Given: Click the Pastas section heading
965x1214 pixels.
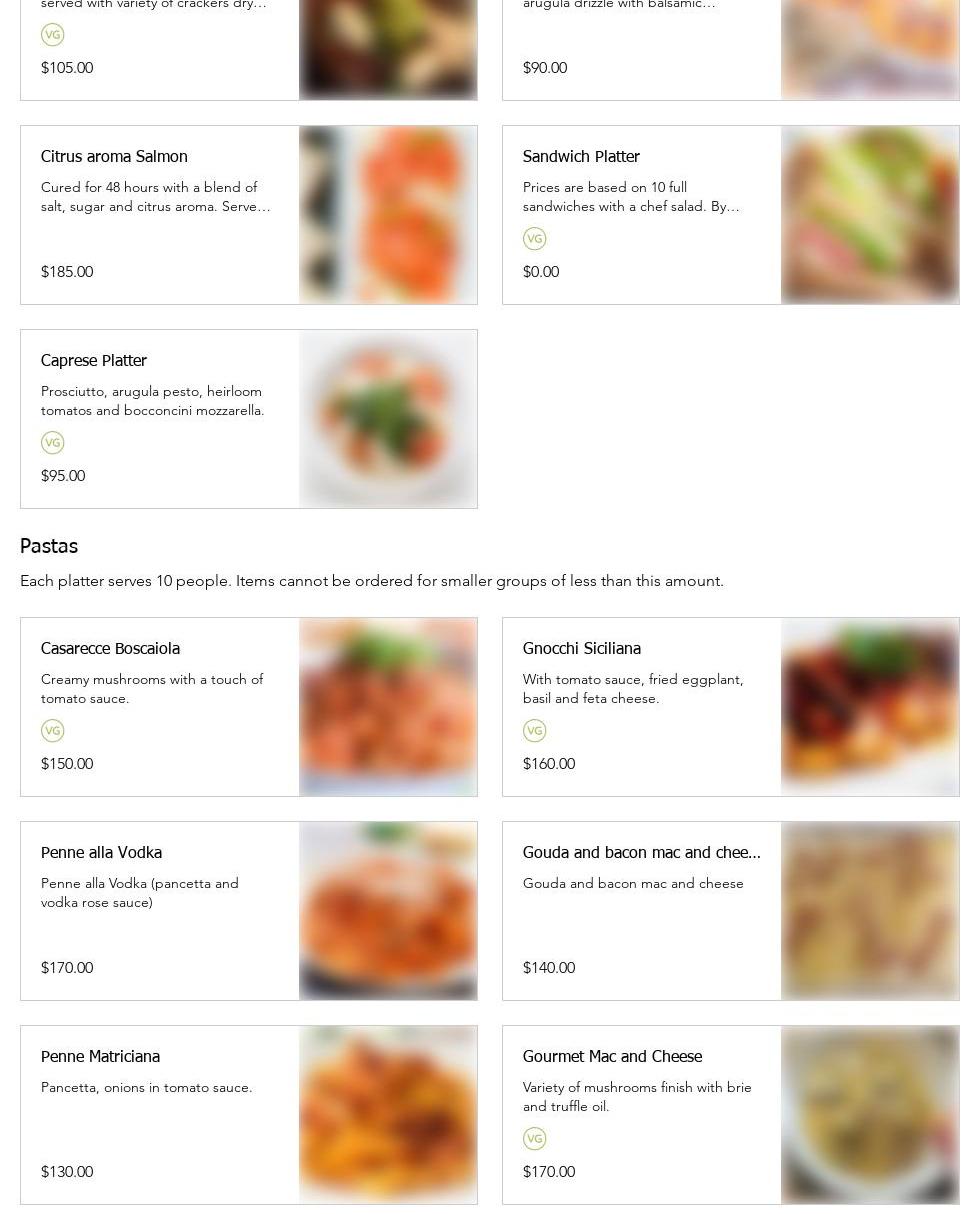Looking at the screenshot, I should (49, 547).
